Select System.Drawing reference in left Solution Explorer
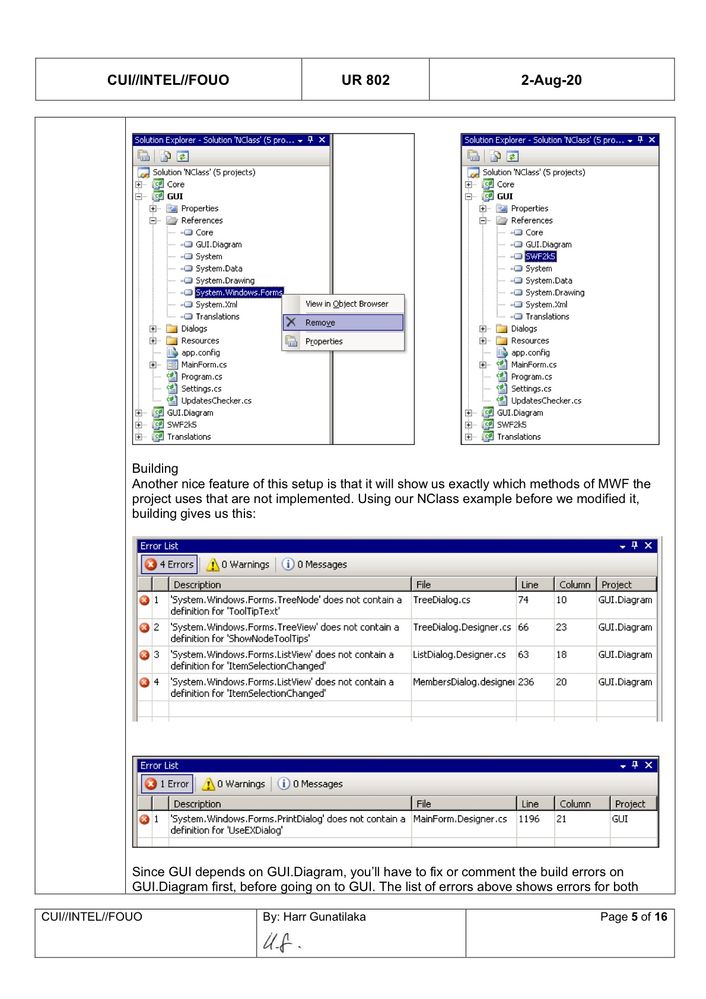706x999 pixels. 225,280
